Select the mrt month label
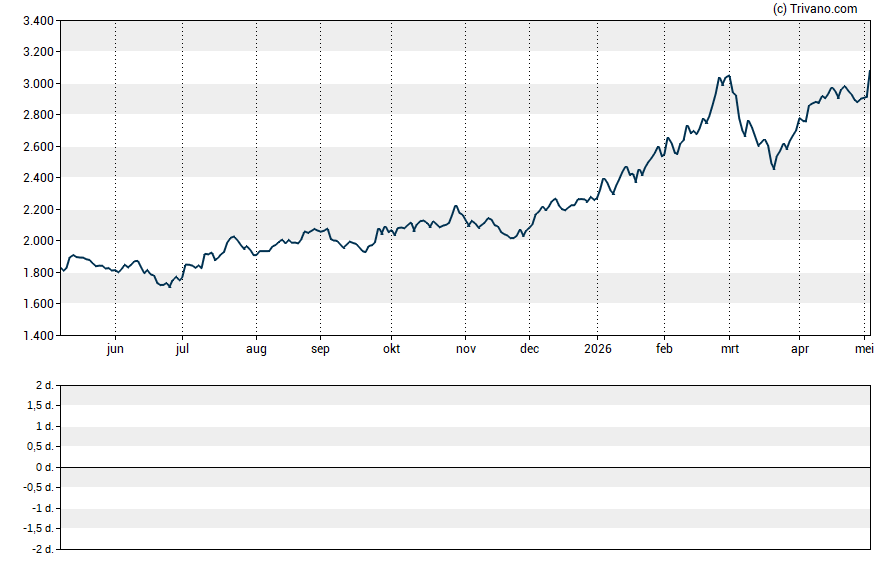The height and width of the screenshot is (565, 888). tap(729, 349)
